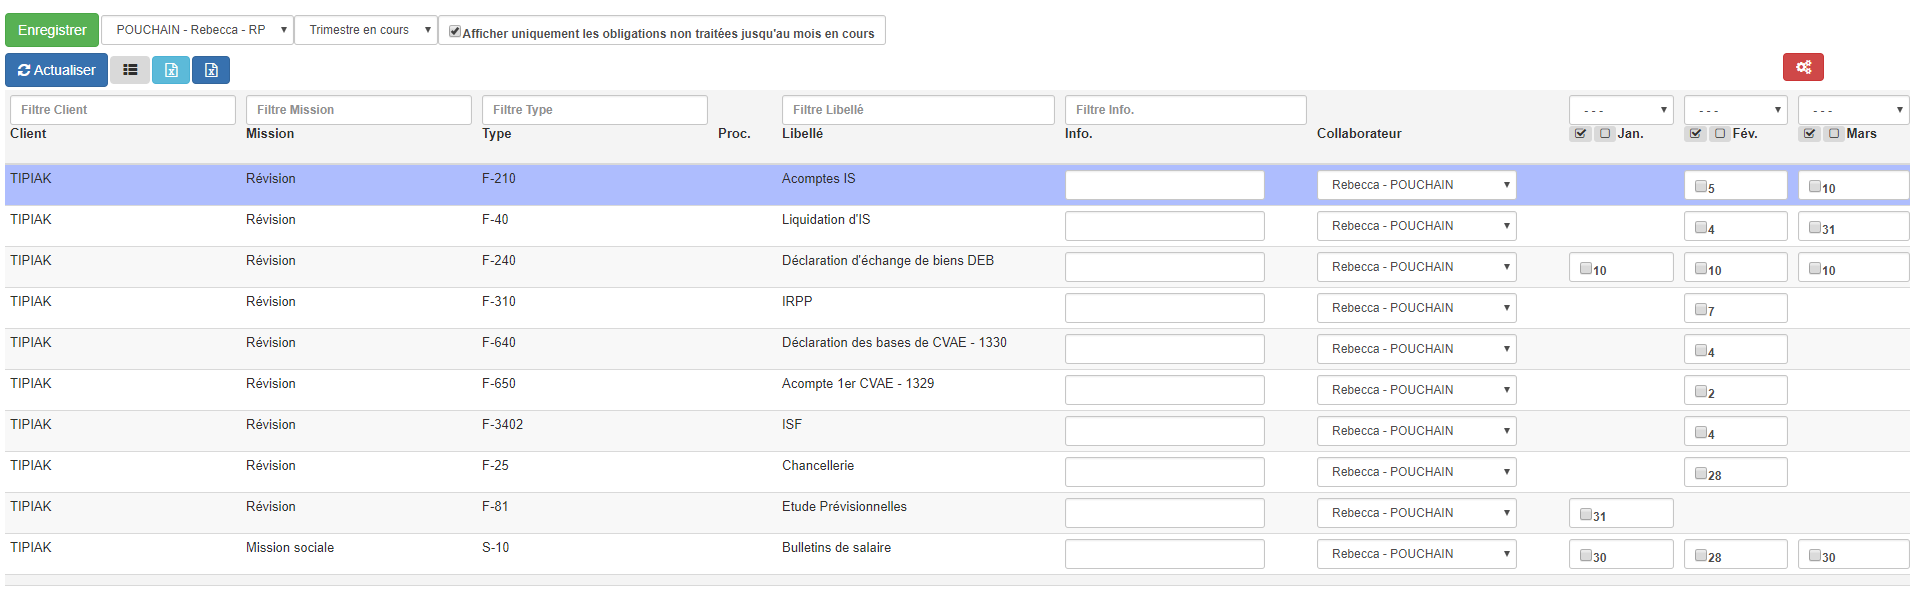This screenshot has height=595, width=1910.
Task: Click the 'Mission' column header
Action: coord(270,134)
